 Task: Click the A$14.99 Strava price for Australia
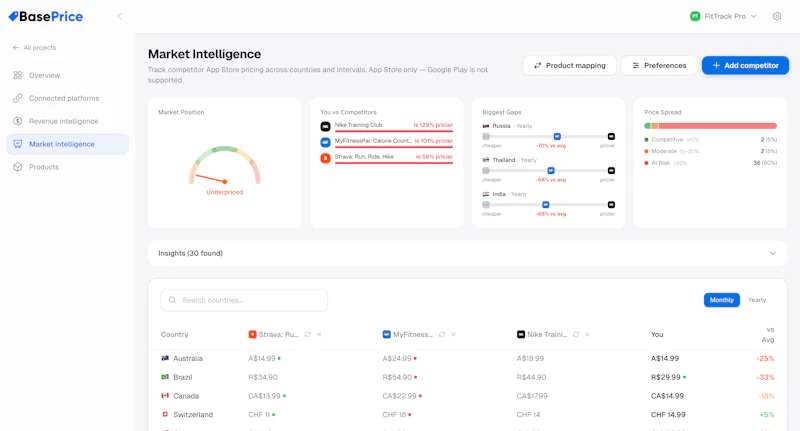pos(262,359)
